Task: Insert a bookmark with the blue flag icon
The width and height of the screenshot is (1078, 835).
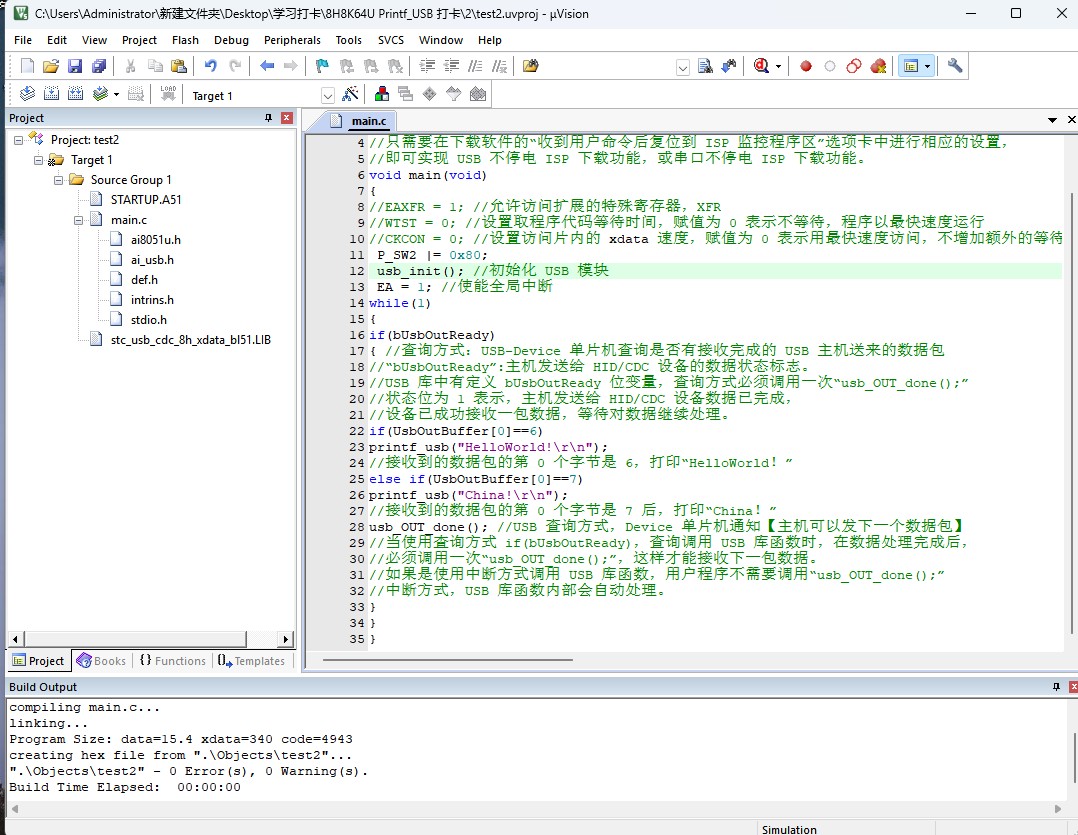Action: click(x=322, y=66)
